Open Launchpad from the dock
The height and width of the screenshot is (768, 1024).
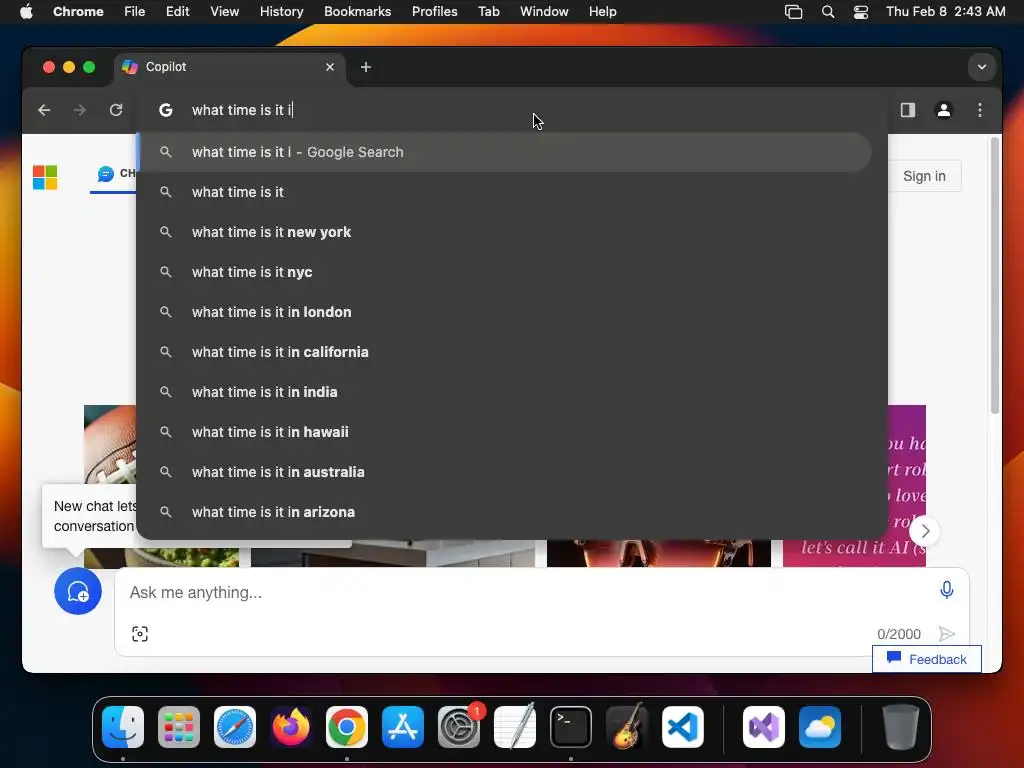[179, 727]
